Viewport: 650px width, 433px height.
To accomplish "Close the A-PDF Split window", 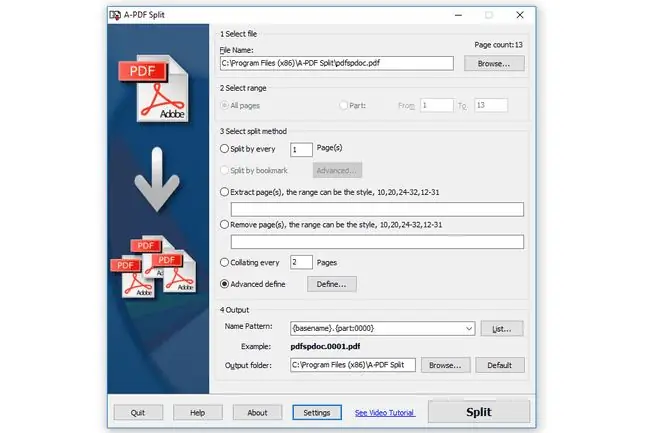I will pyautogui.click(x=520, y=15).
